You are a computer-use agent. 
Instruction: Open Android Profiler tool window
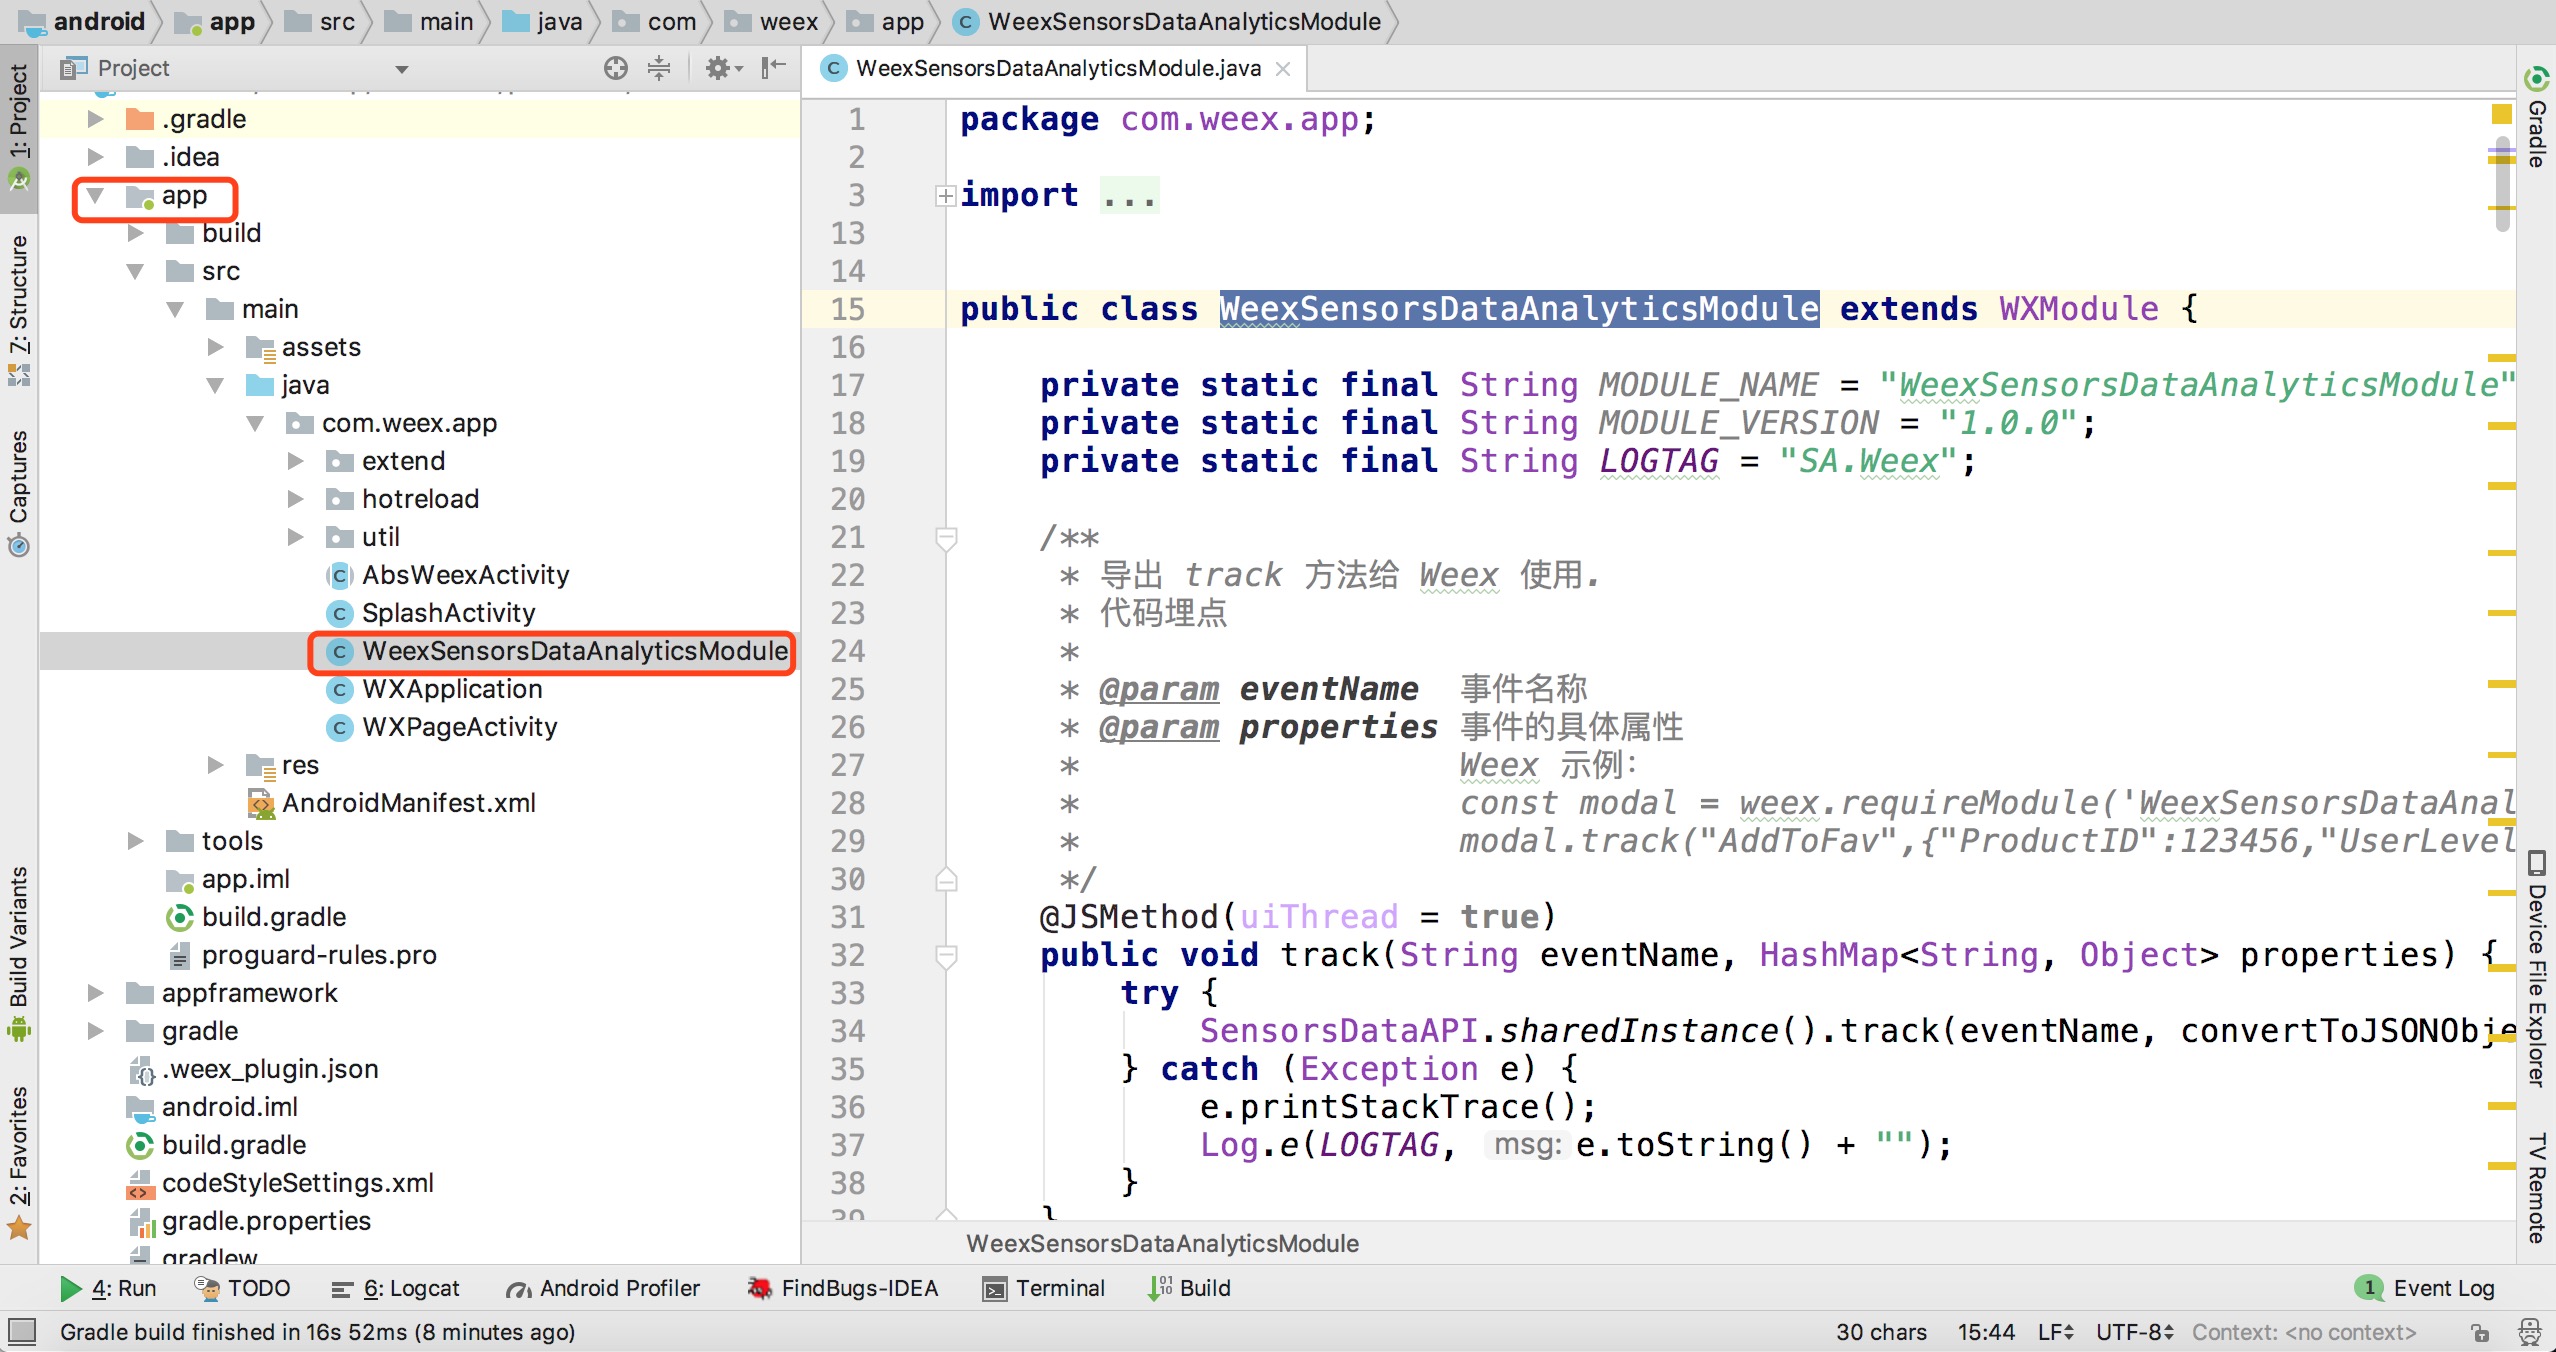[603, 1288]
